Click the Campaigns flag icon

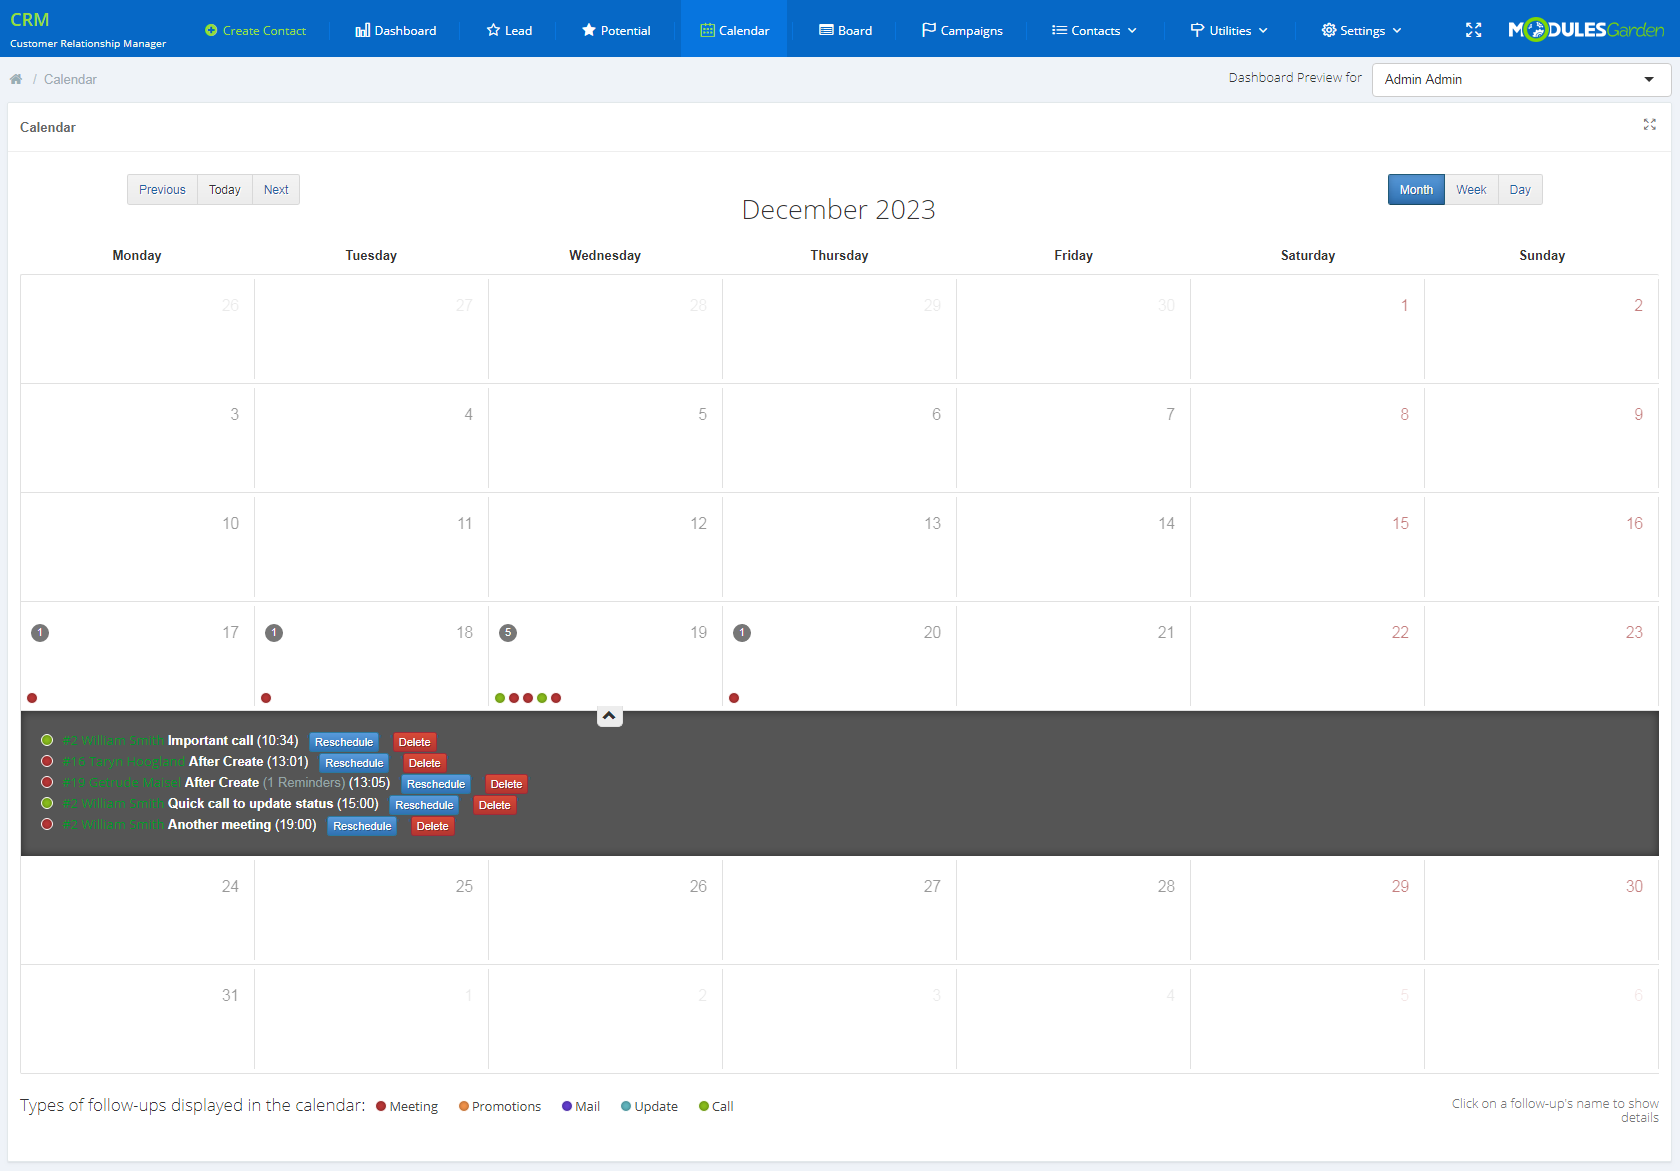coord(929,30)
